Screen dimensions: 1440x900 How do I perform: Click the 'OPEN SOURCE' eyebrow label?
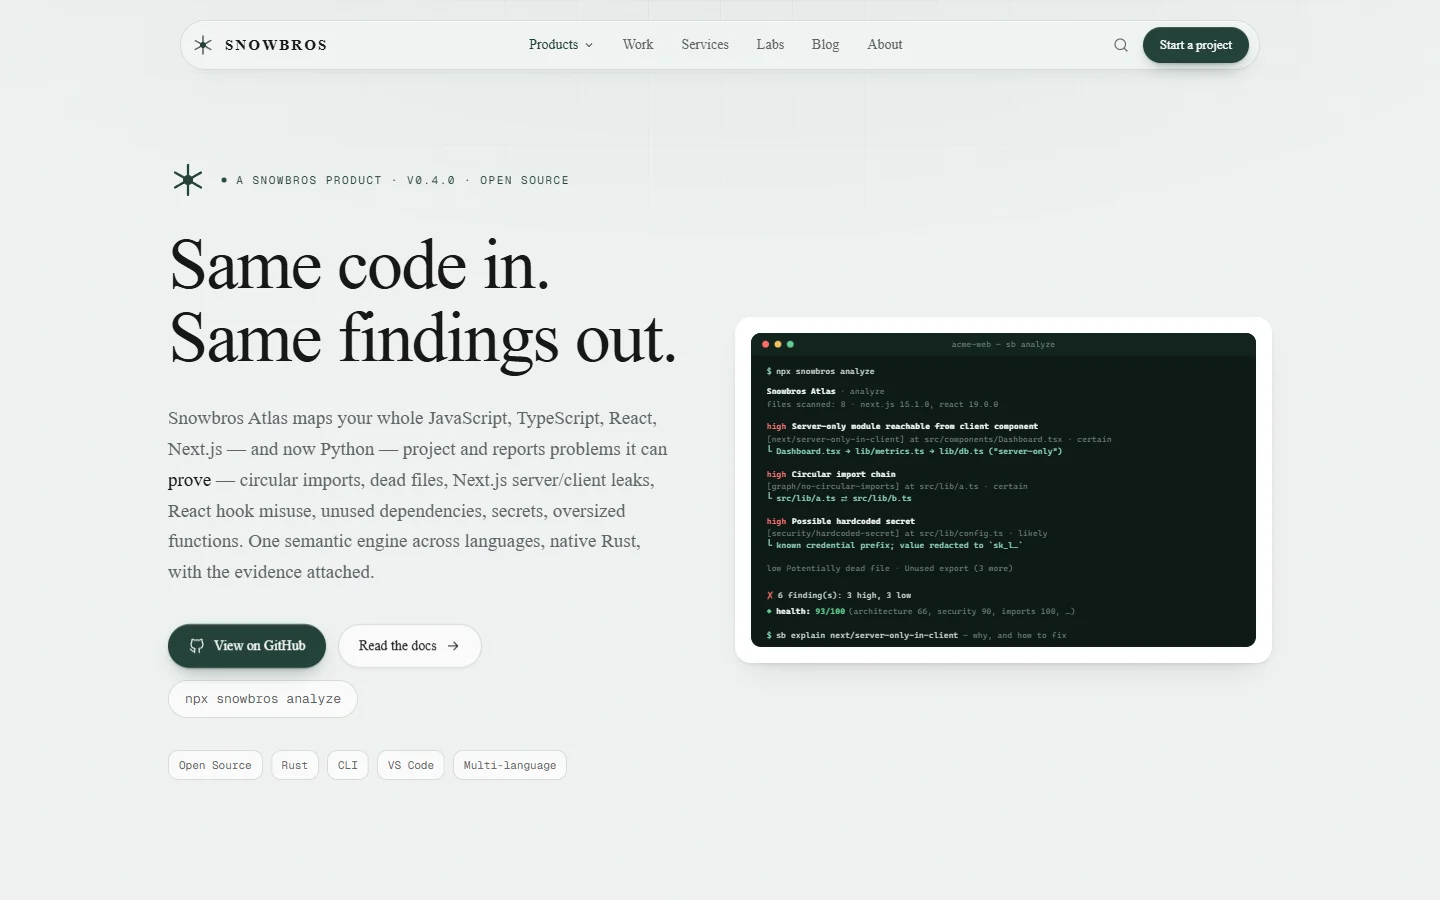[524, 180]
